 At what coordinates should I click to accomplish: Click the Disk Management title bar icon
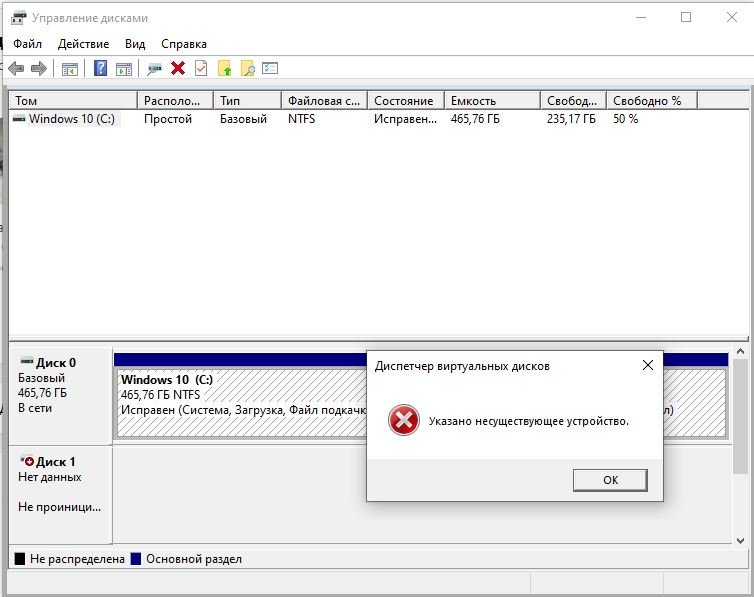tap(18, 18)
